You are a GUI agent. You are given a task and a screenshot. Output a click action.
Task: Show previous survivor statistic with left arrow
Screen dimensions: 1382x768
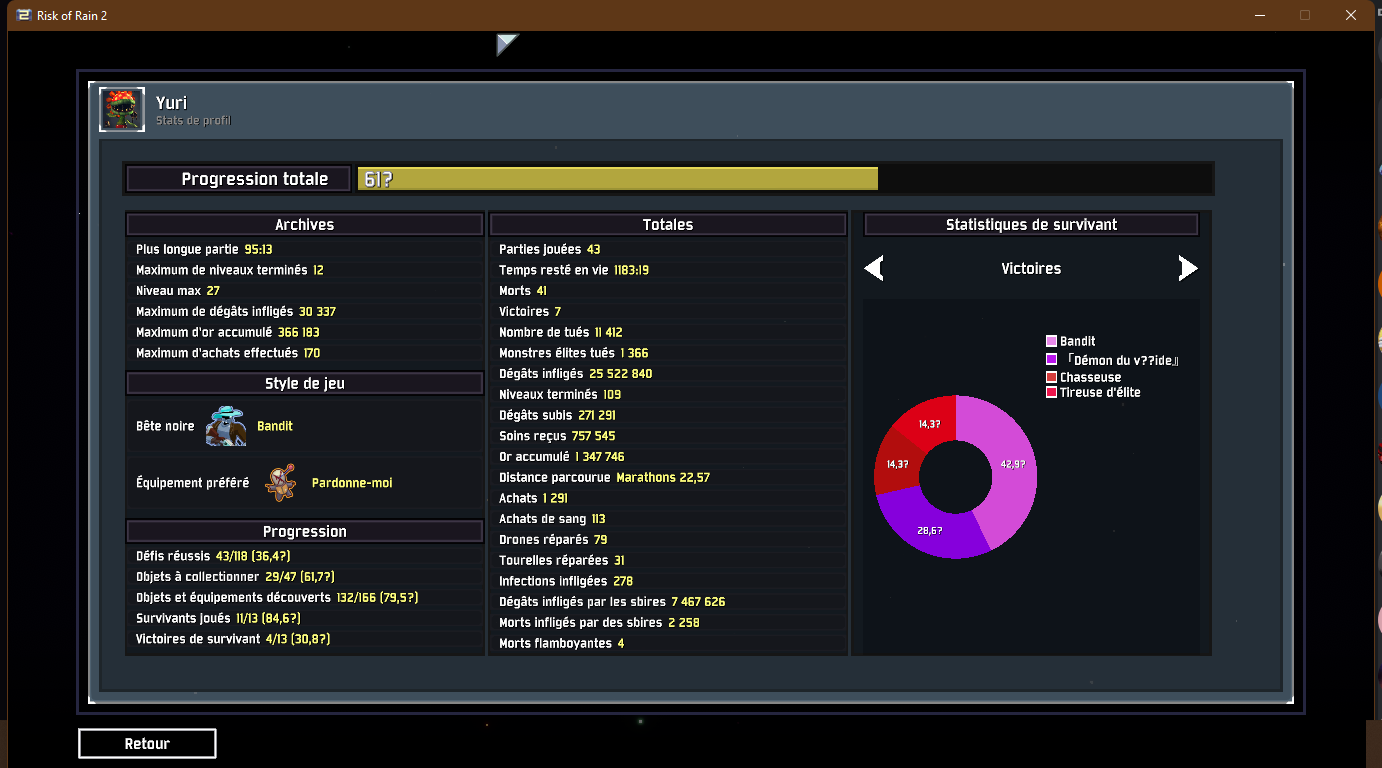coord(874,268)
